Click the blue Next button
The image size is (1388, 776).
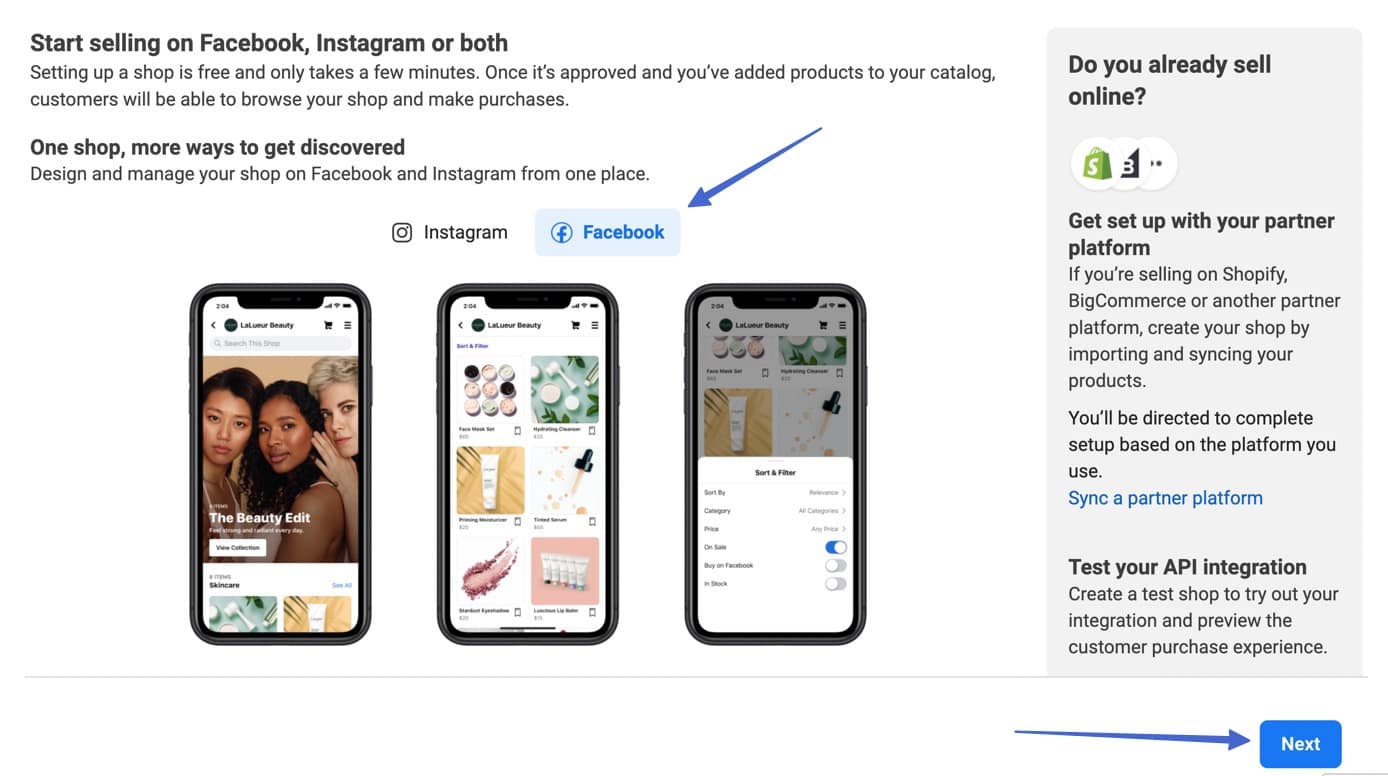(x=1300, y=744)
